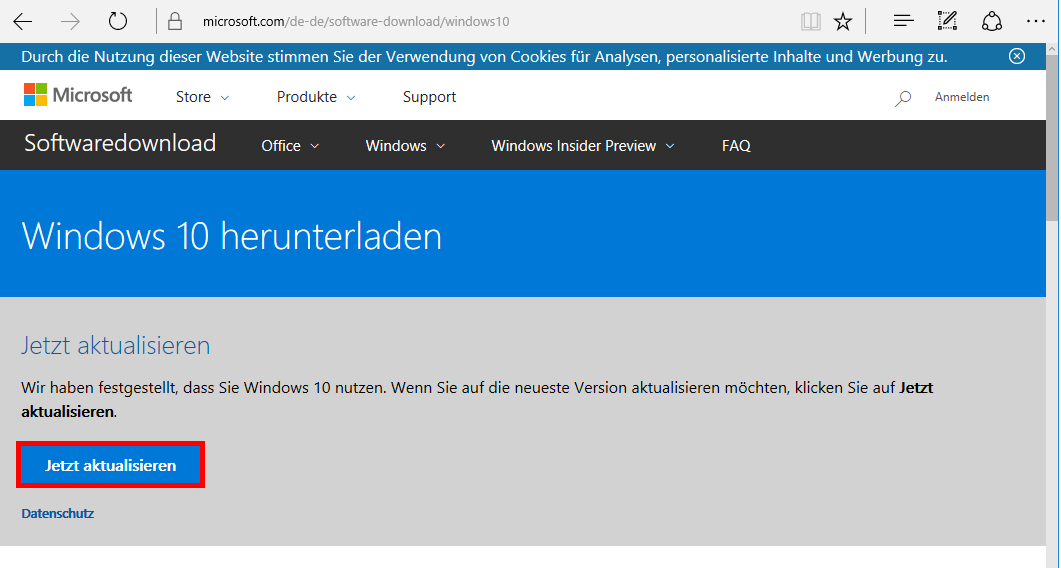The width and height of the screenshot is (1061, 568).
Task: Click the Share icon in toolbar
Action: (x=991, y=22)
